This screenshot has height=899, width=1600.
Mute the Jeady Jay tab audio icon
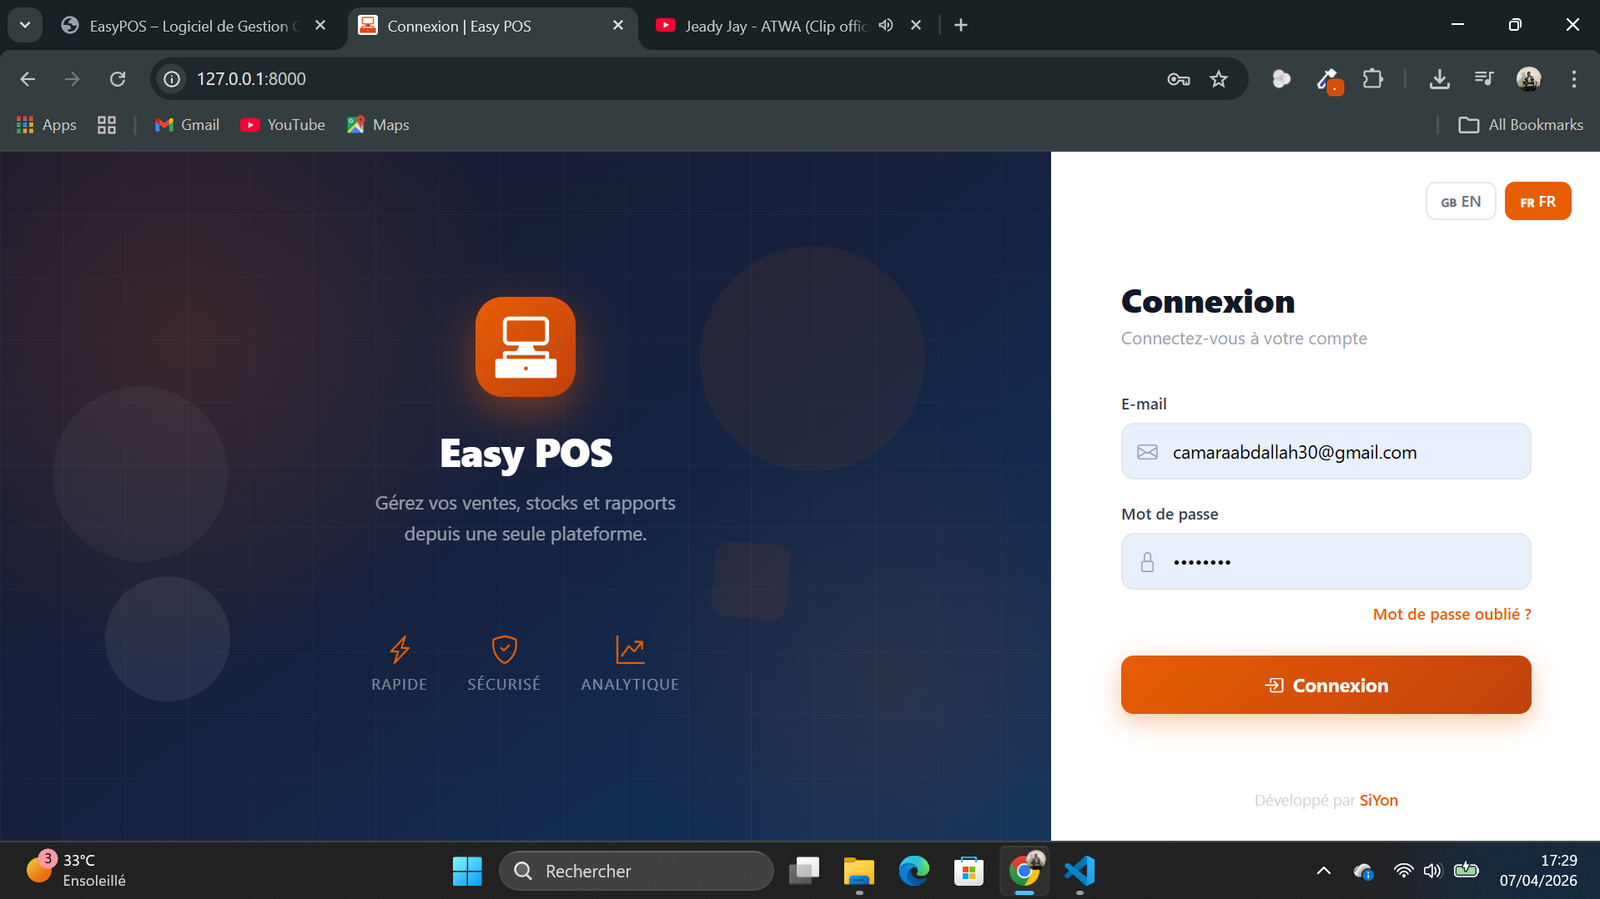pyautogui.click(x=886, y=25)
